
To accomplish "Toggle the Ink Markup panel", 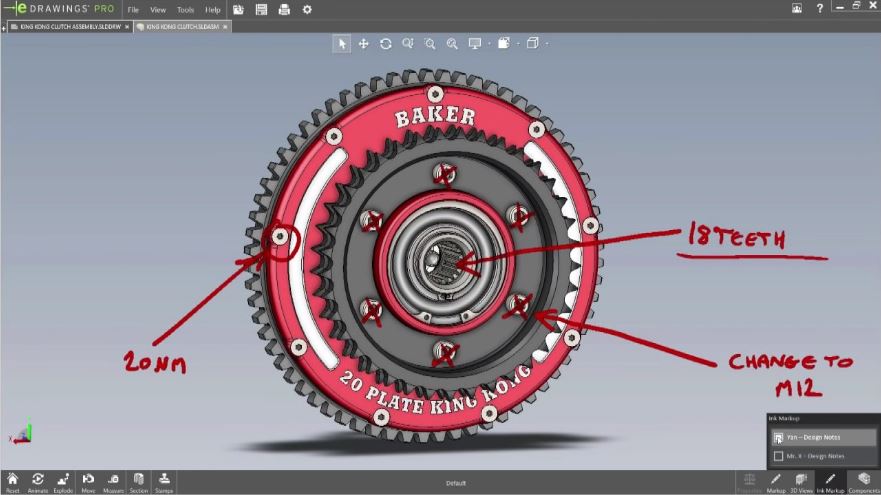I will coord(830,482).
